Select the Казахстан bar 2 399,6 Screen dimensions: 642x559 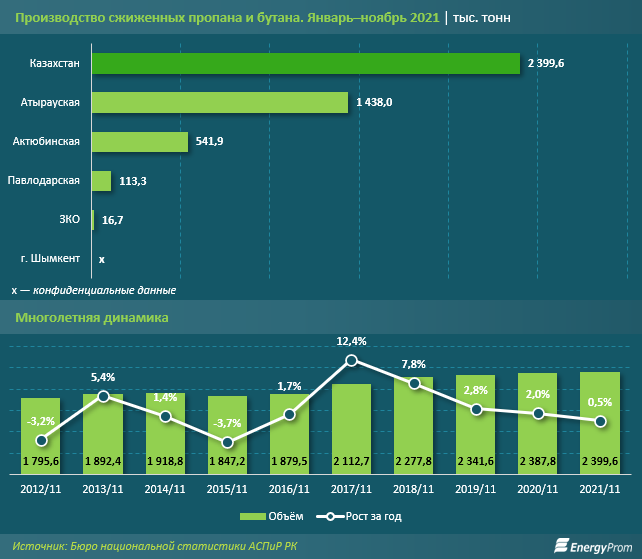click(x=306, y=63)
